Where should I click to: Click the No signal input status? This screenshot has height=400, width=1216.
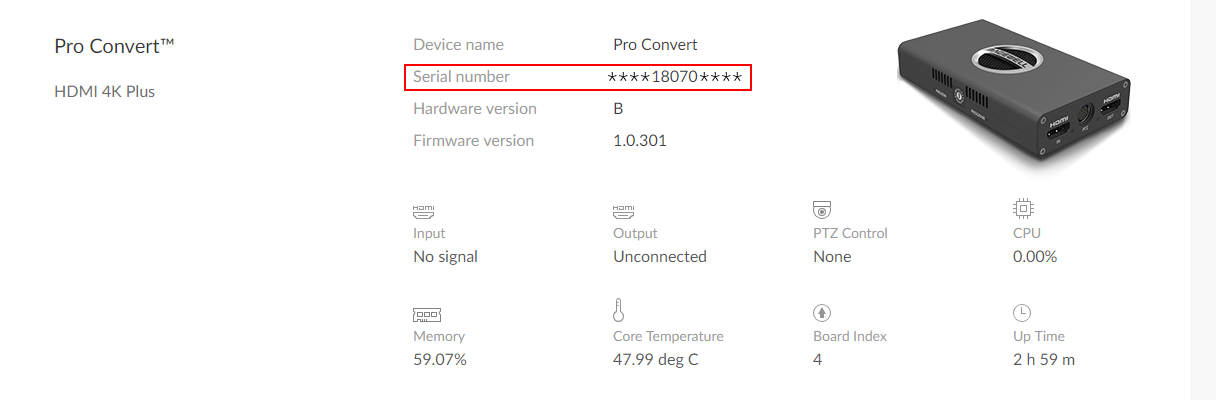click(x=446, y=257)
